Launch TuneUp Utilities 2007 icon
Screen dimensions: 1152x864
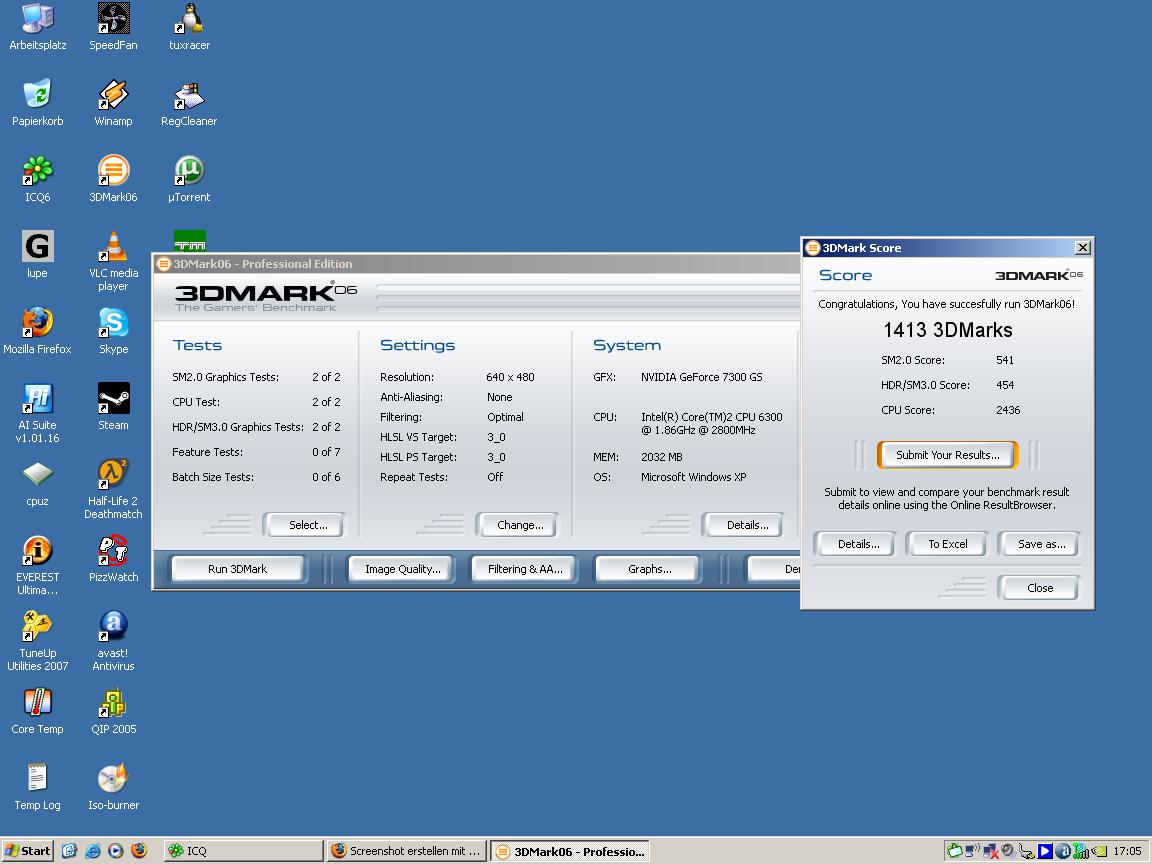coord(37,641)
